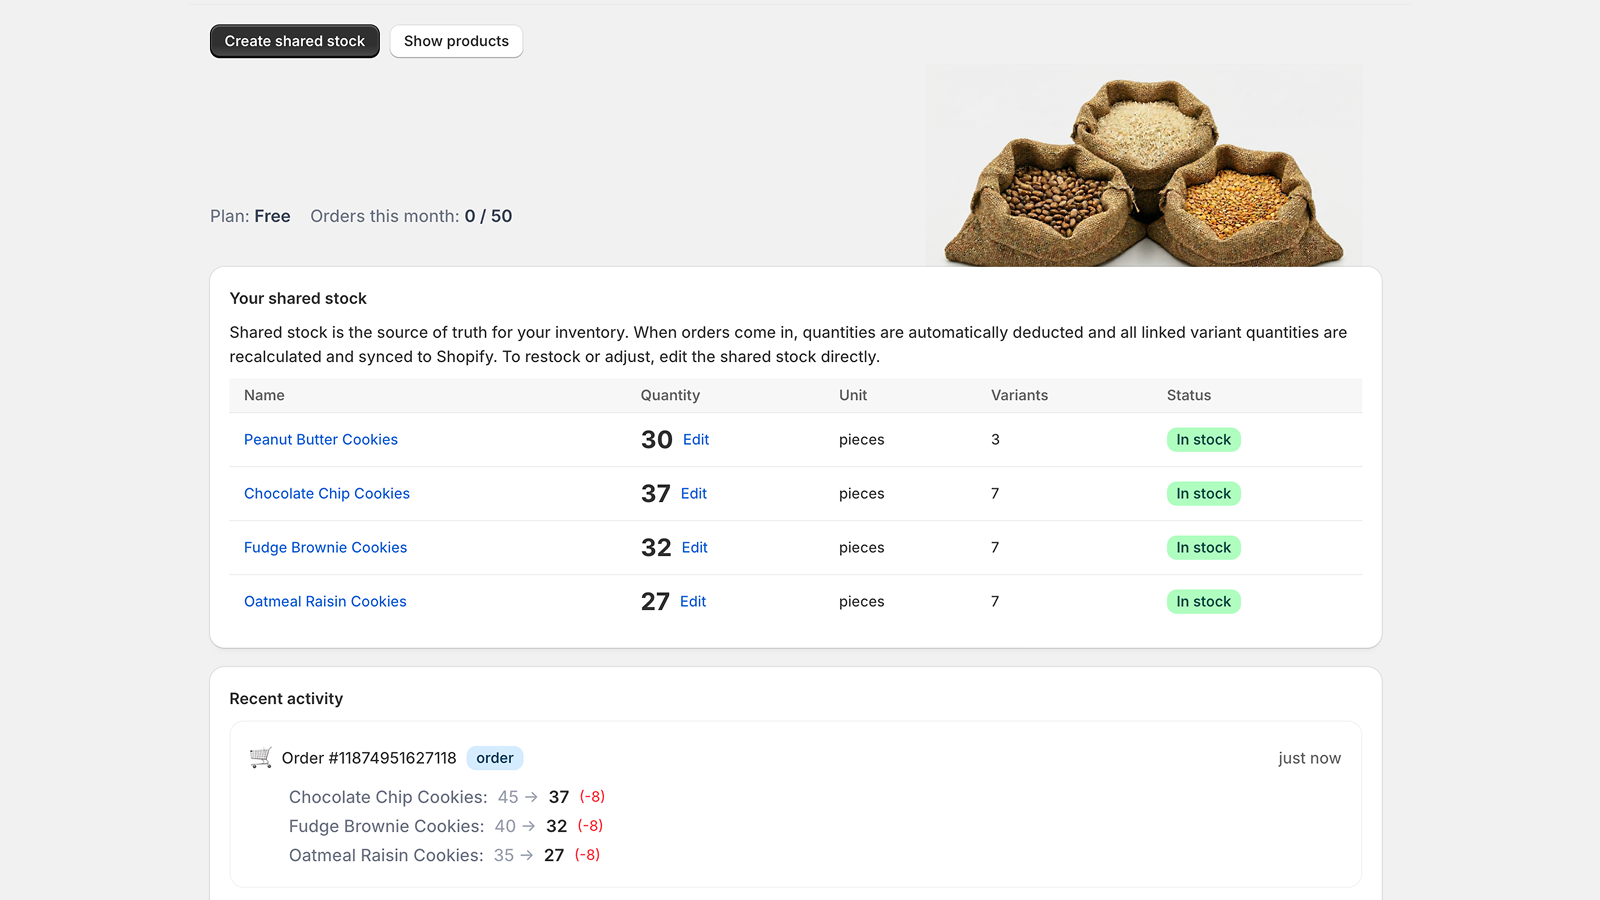Click the shopping cart icon beside Order #11874951627118
The width and height of the screenshot is (1600, 900).
261,757
